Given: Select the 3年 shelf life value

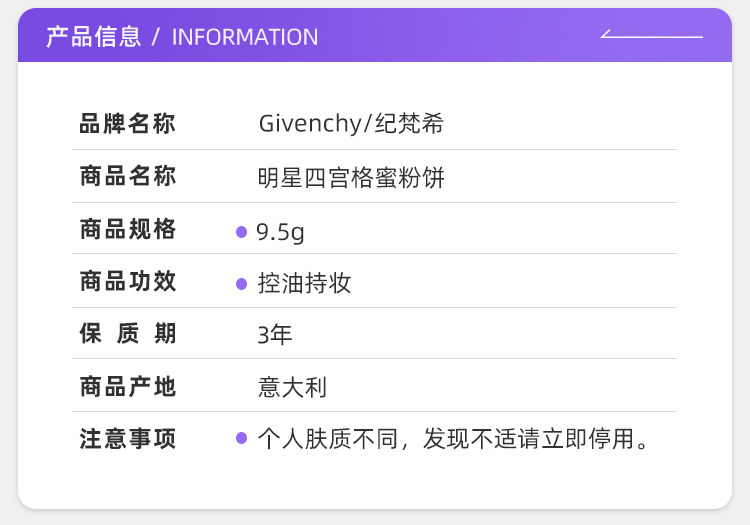Looking at the screenshot, I should (x=275, y=335).
